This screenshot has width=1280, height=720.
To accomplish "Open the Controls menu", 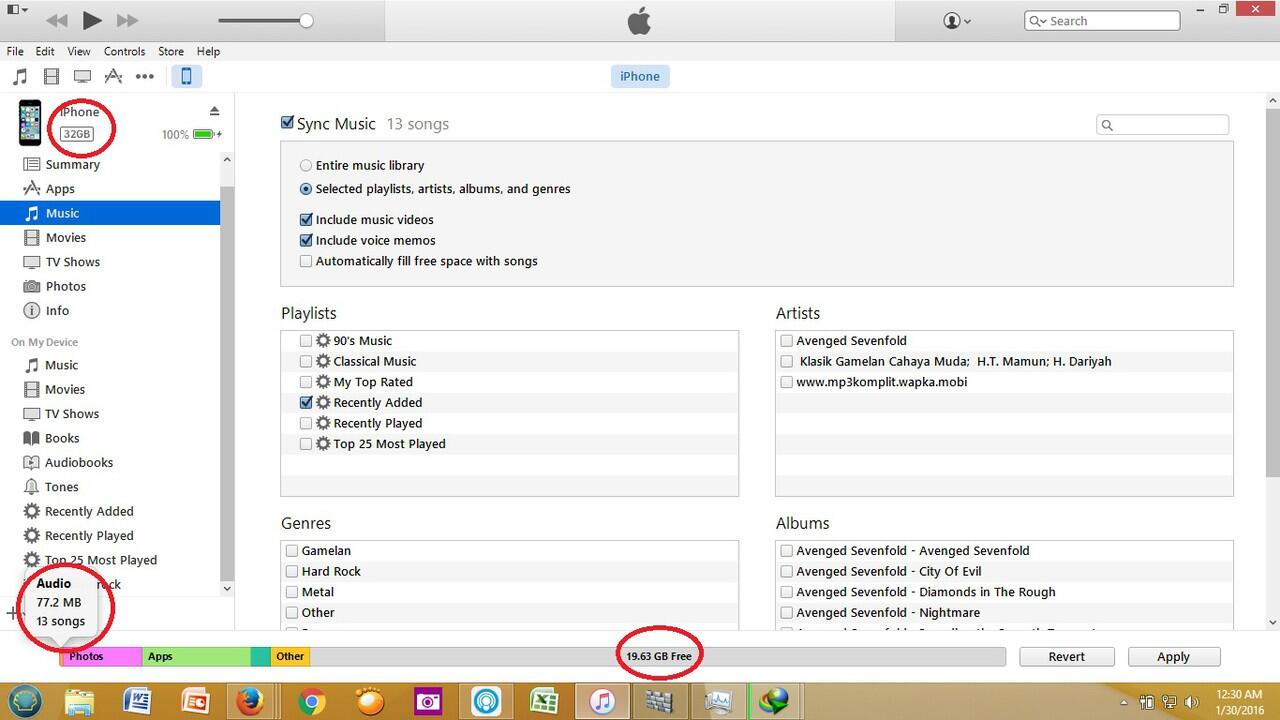I will [x=124, y=51].
